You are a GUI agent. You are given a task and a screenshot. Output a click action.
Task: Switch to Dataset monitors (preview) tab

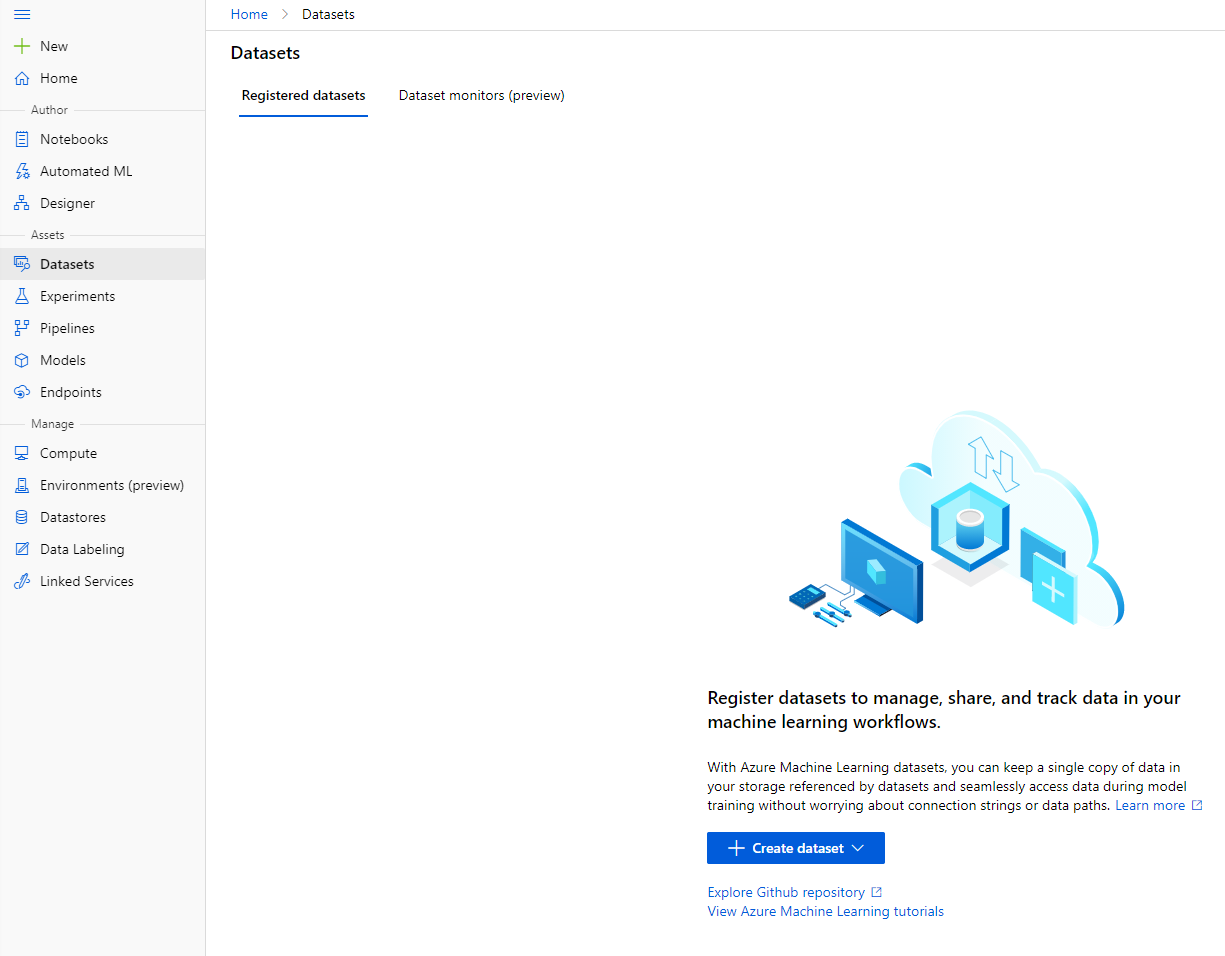coord(481,96)
